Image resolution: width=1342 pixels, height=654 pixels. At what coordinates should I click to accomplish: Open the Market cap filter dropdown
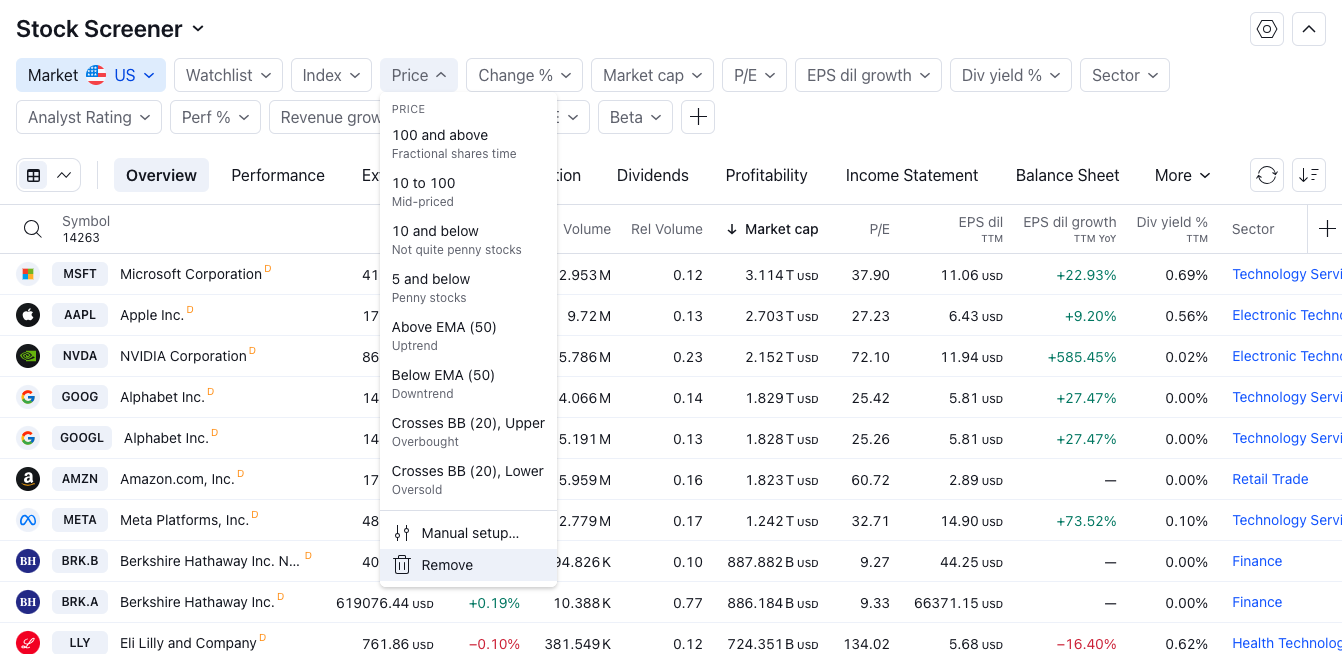tap(652, 75)
